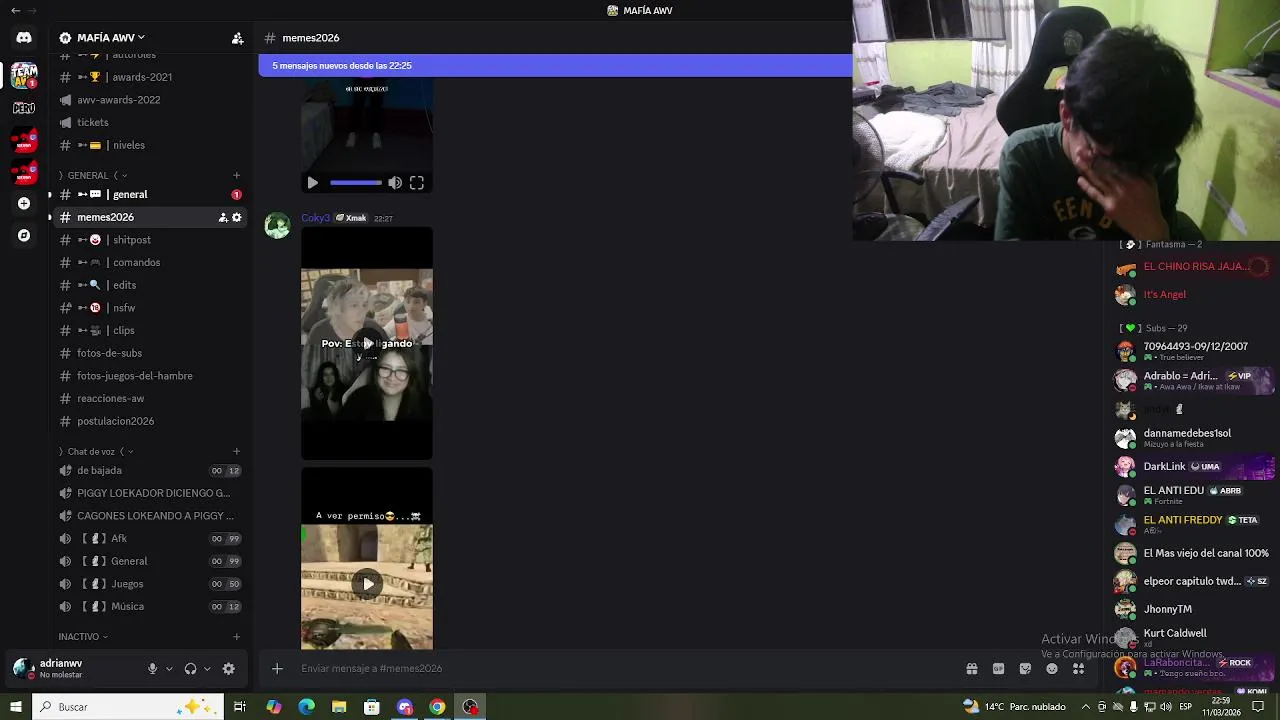Open the sticker picker
This screenshot has width=1280, height=720.
(x=1025, y=669)
